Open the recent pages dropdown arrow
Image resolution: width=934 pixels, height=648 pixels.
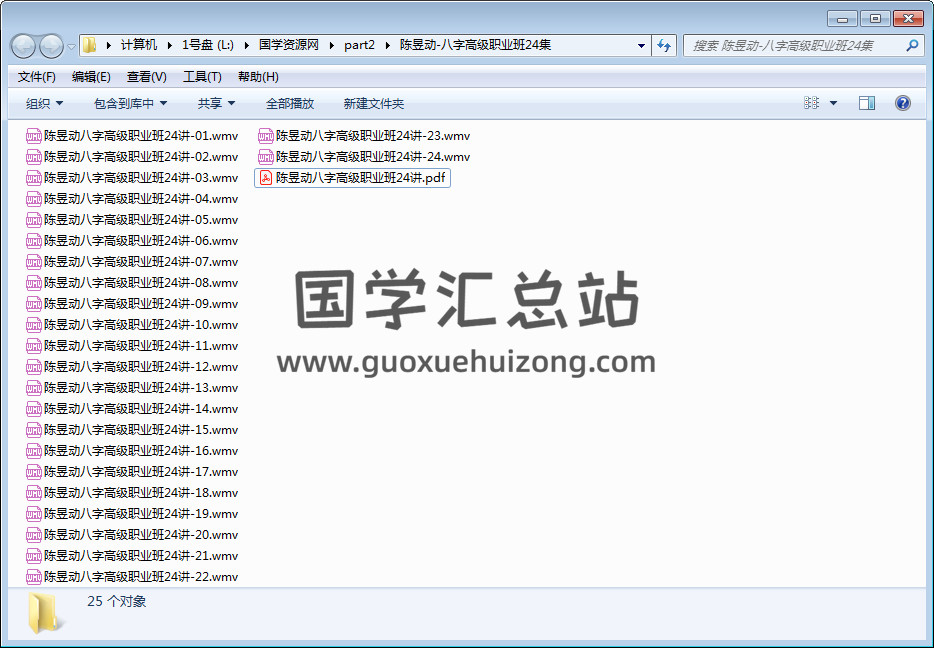click(x=71, y=46)
